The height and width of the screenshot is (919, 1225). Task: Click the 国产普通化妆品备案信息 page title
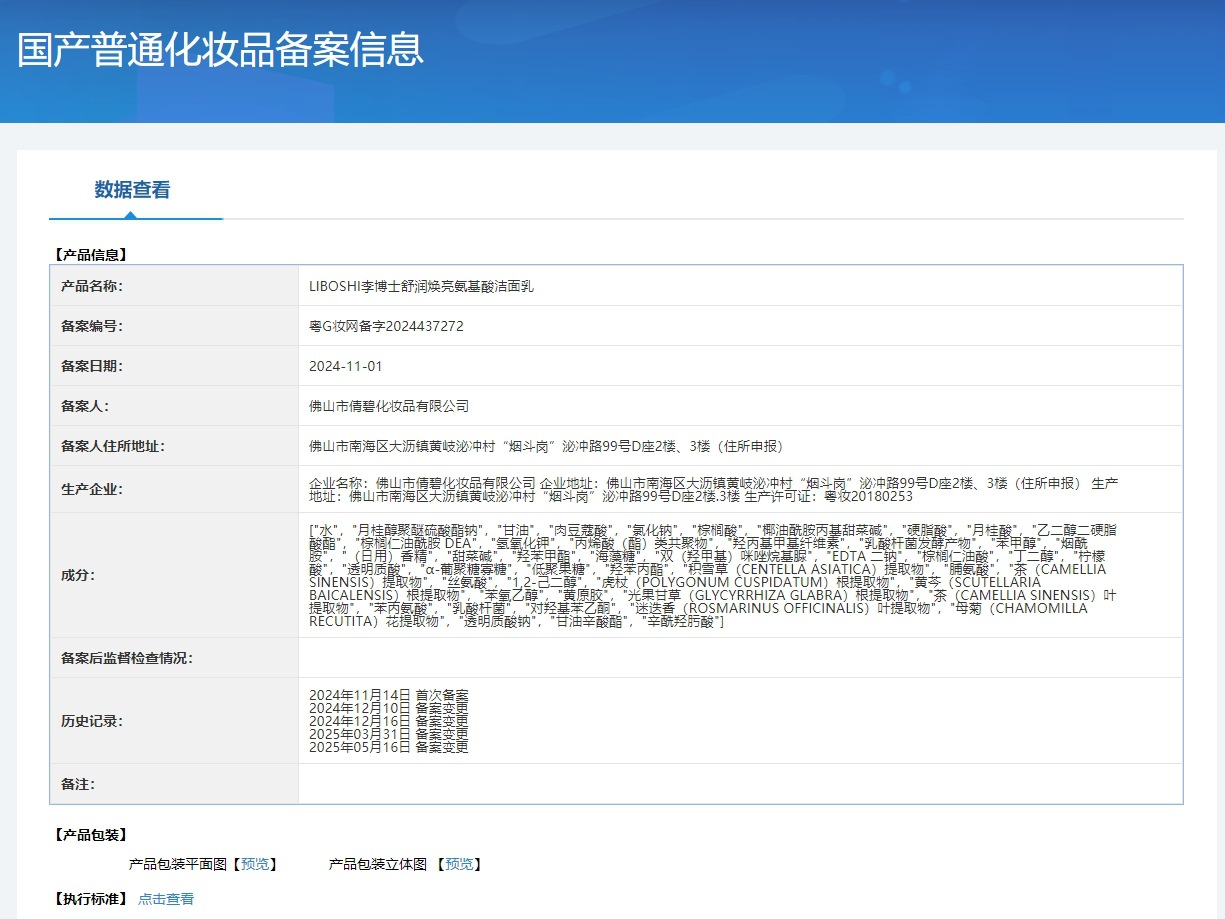220,50
